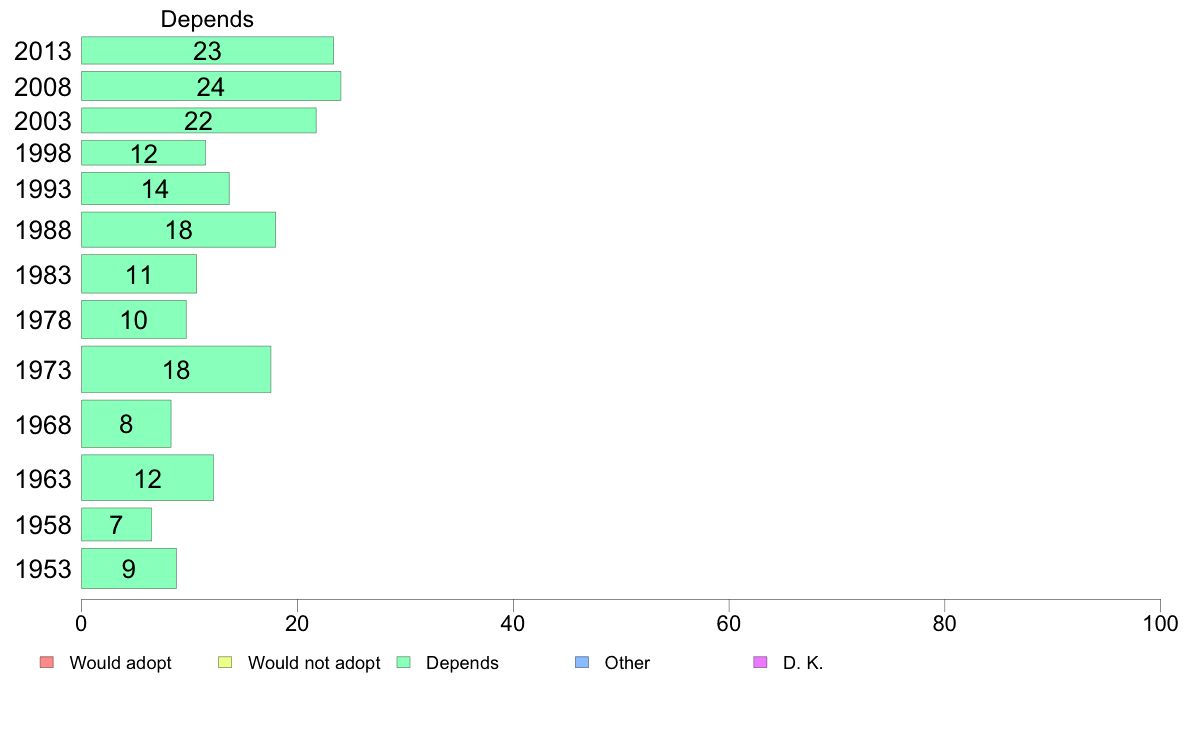Click the magenta D. K. legend swatch
This screenshot has width=1188, height=736.
coord(761,662)
